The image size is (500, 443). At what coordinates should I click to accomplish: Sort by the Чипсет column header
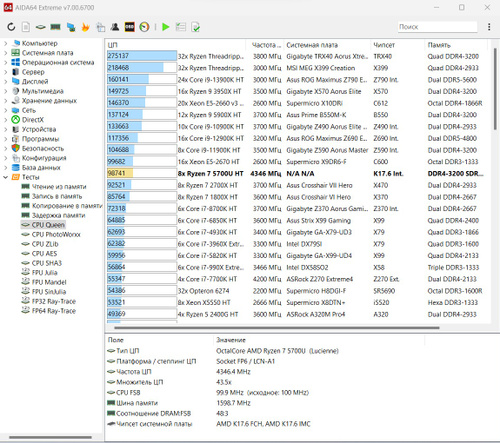tap(397, 45)
